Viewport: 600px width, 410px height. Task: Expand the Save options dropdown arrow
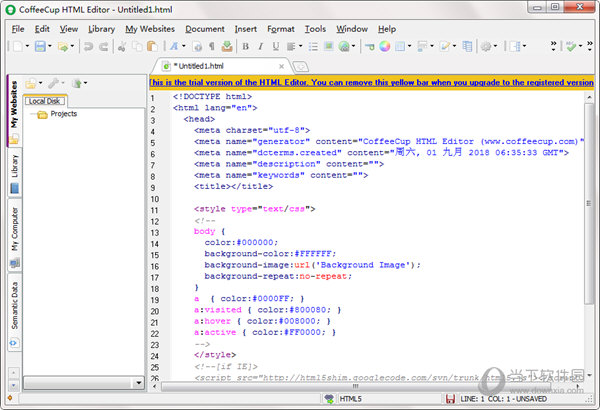(x=50, y=46)
